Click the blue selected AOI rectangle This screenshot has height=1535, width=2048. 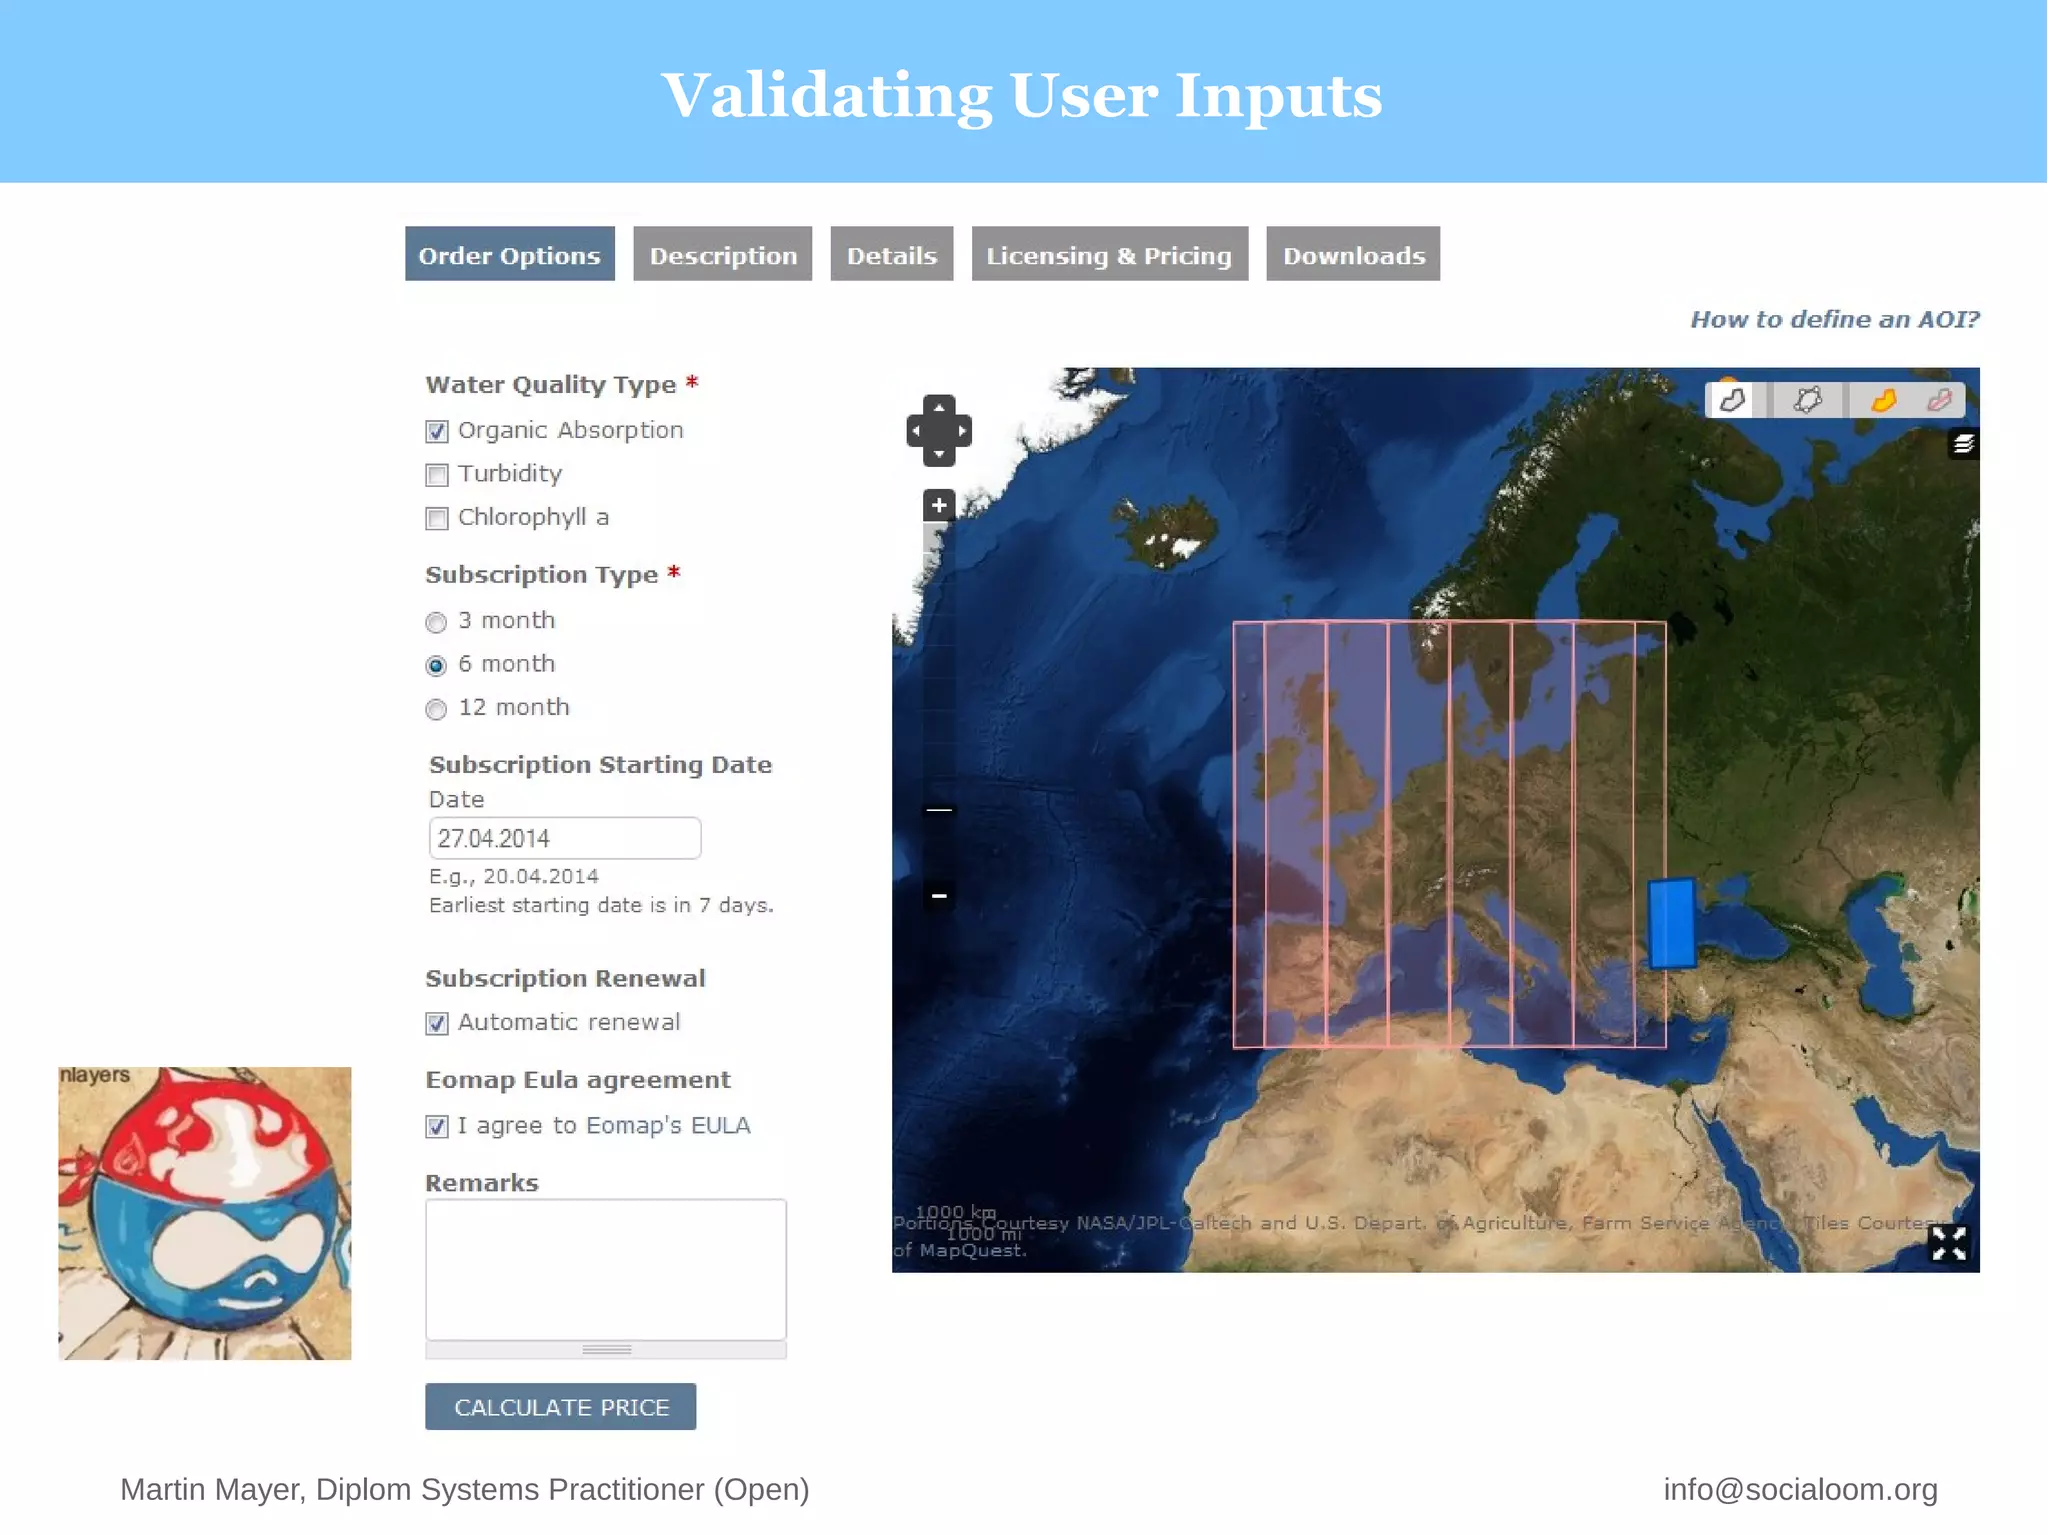pyautogui.click(x=1671, y=923)
